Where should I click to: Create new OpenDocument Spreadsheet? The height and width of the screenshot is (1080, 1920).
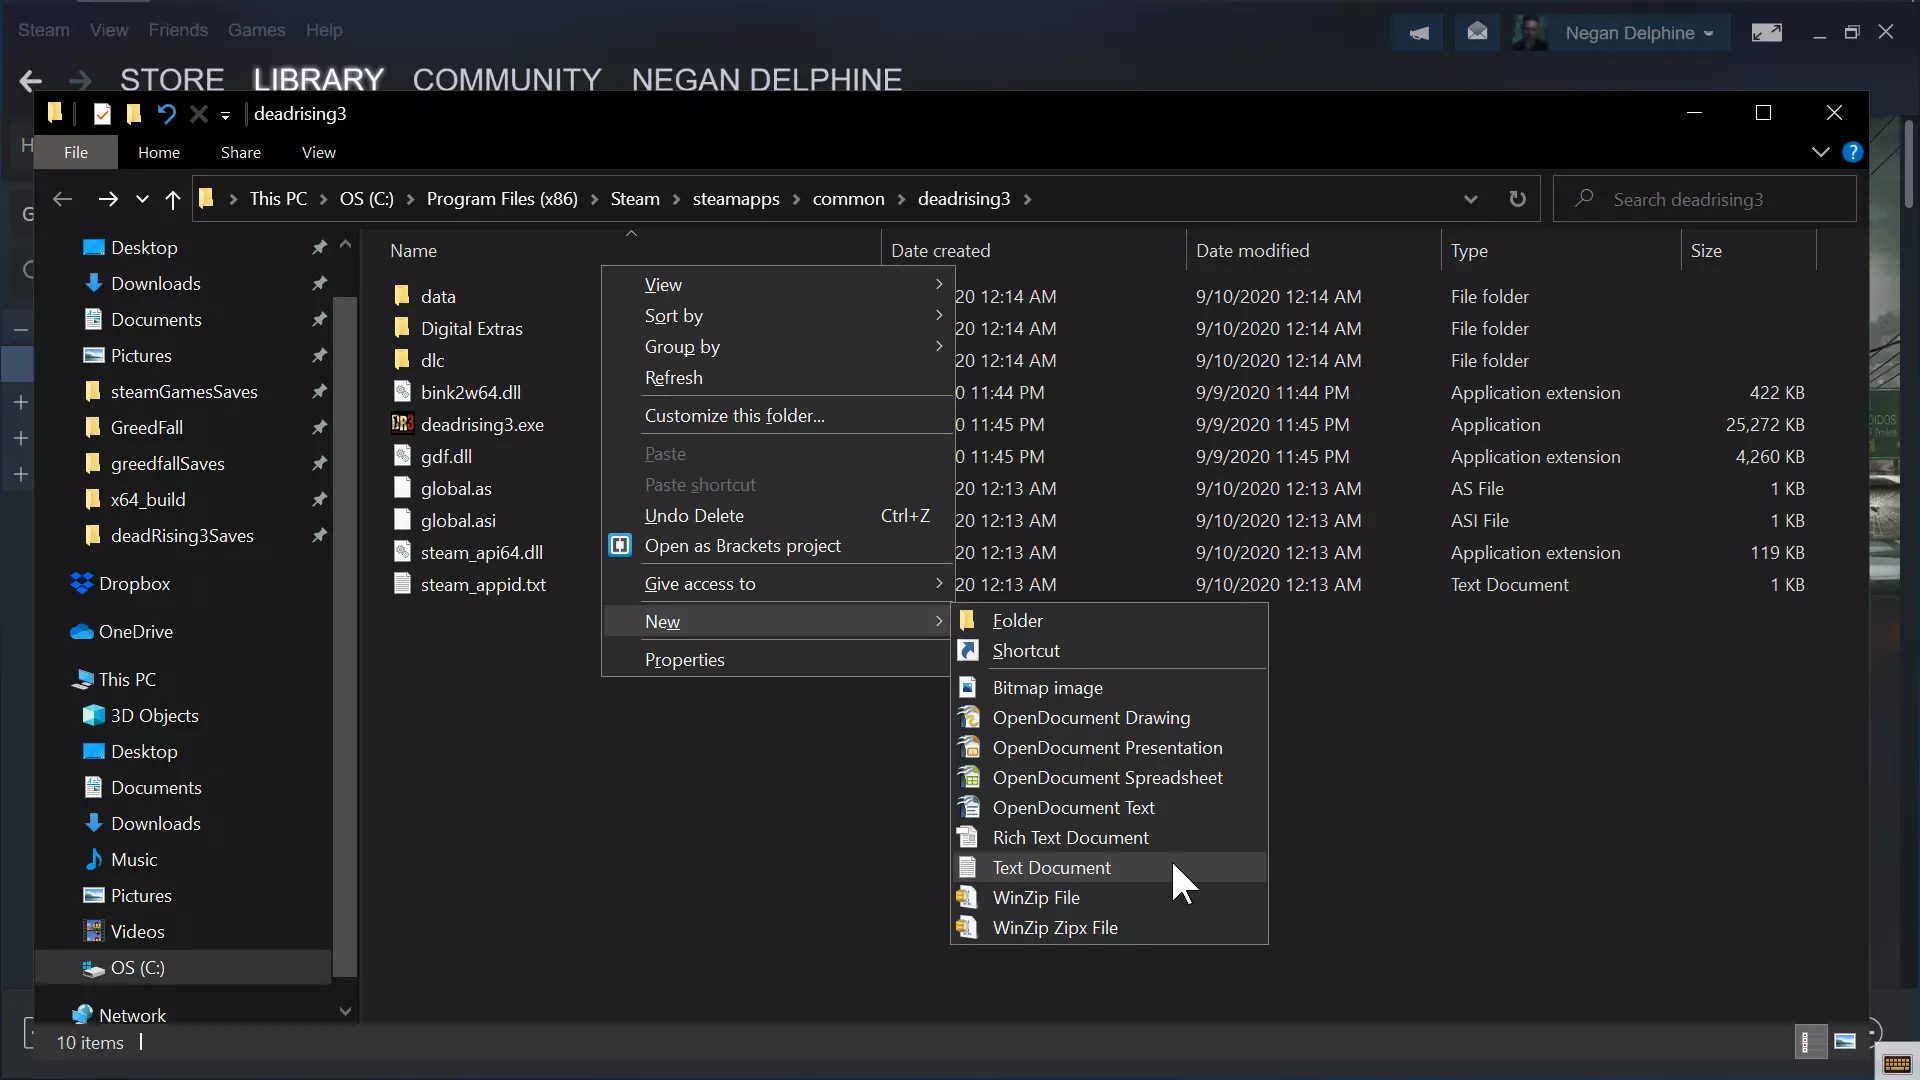coord(1107,778)
